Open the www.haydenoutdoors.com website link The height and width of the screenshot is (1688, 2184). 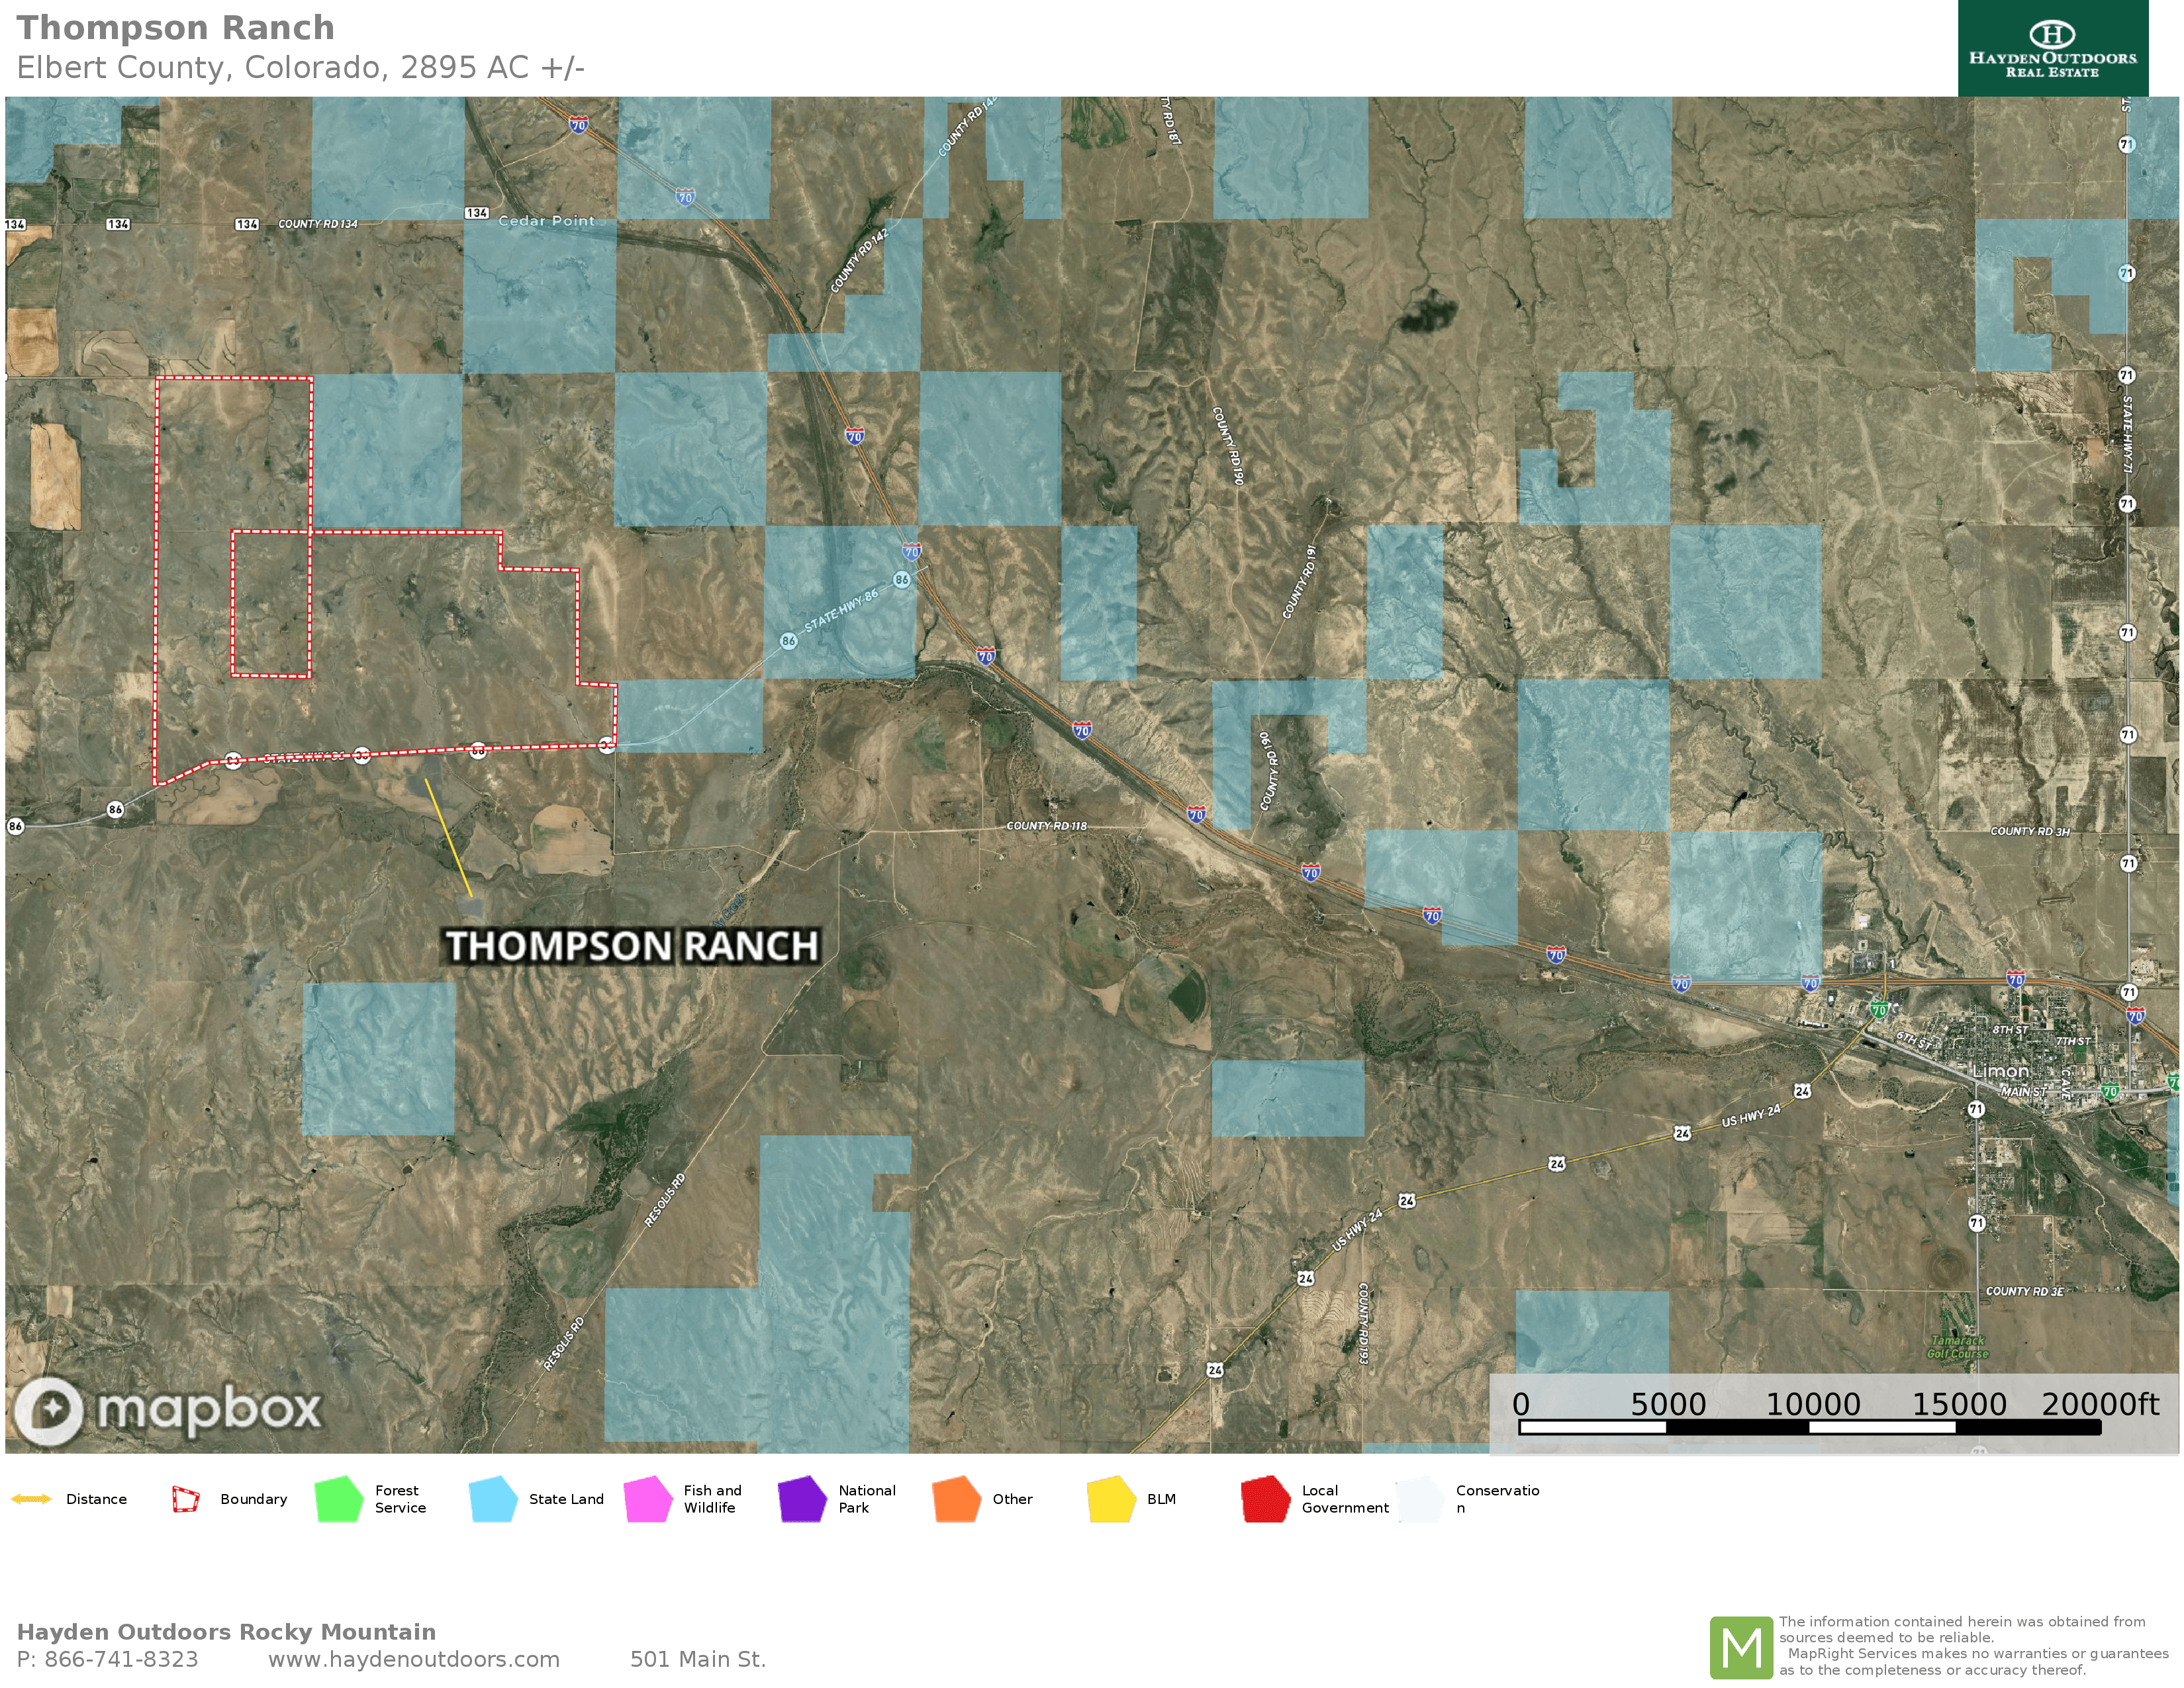413,1659
